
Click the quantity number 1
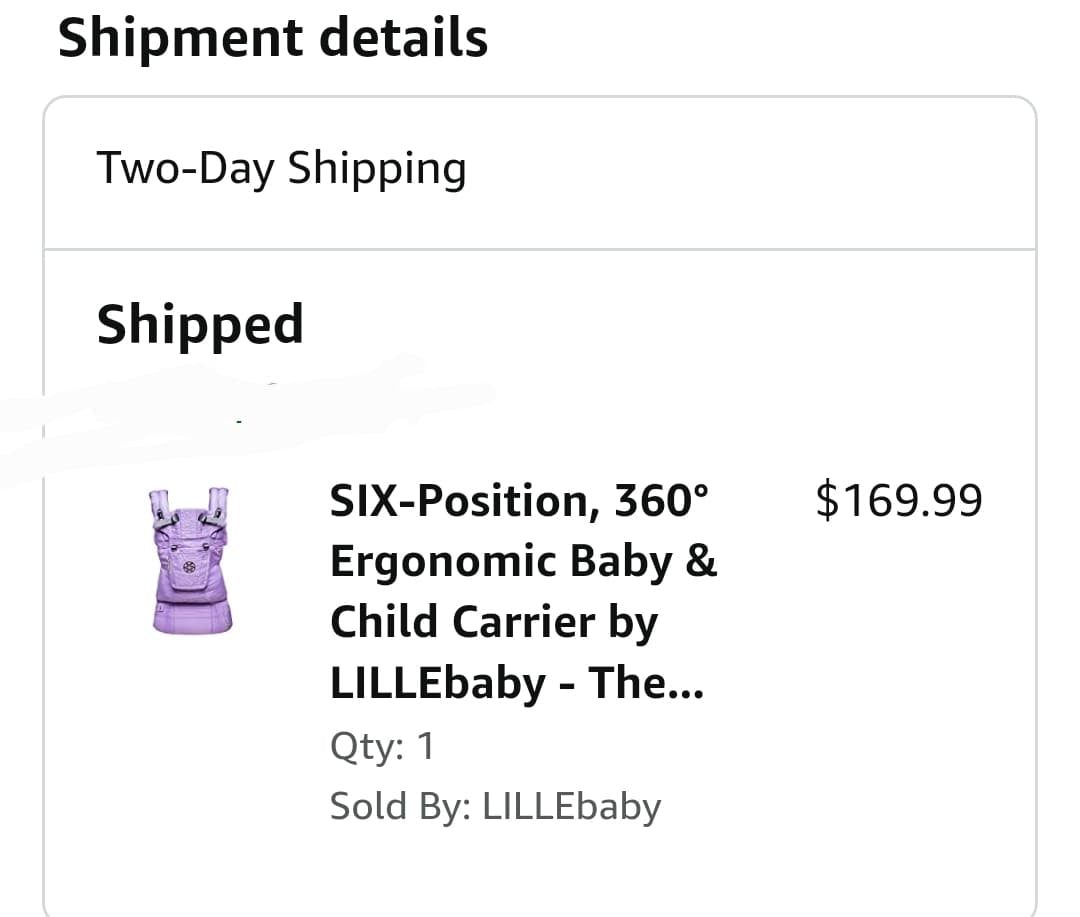tap(425, 746)
